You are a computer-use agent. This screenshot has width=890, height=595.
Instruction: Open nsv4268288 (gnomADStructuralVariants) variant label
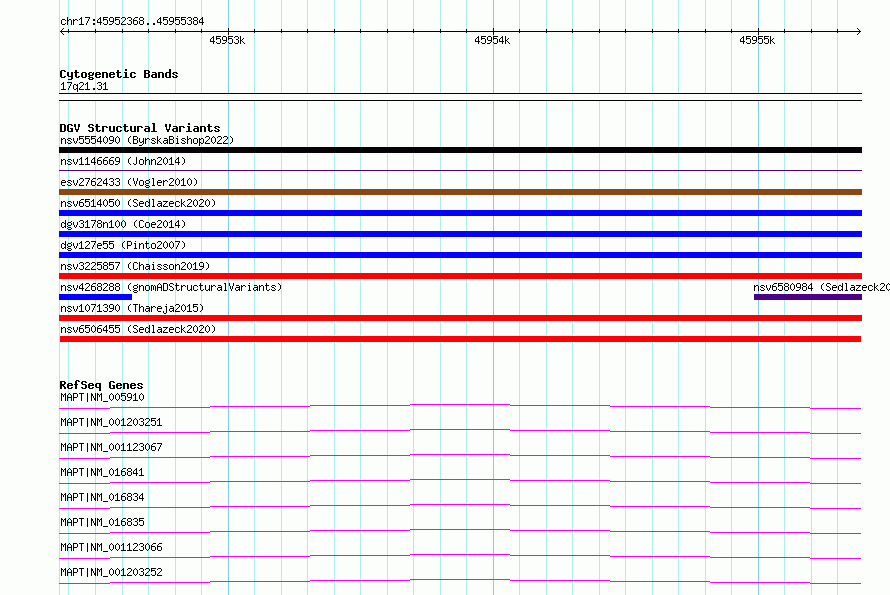tap(171, 287)
